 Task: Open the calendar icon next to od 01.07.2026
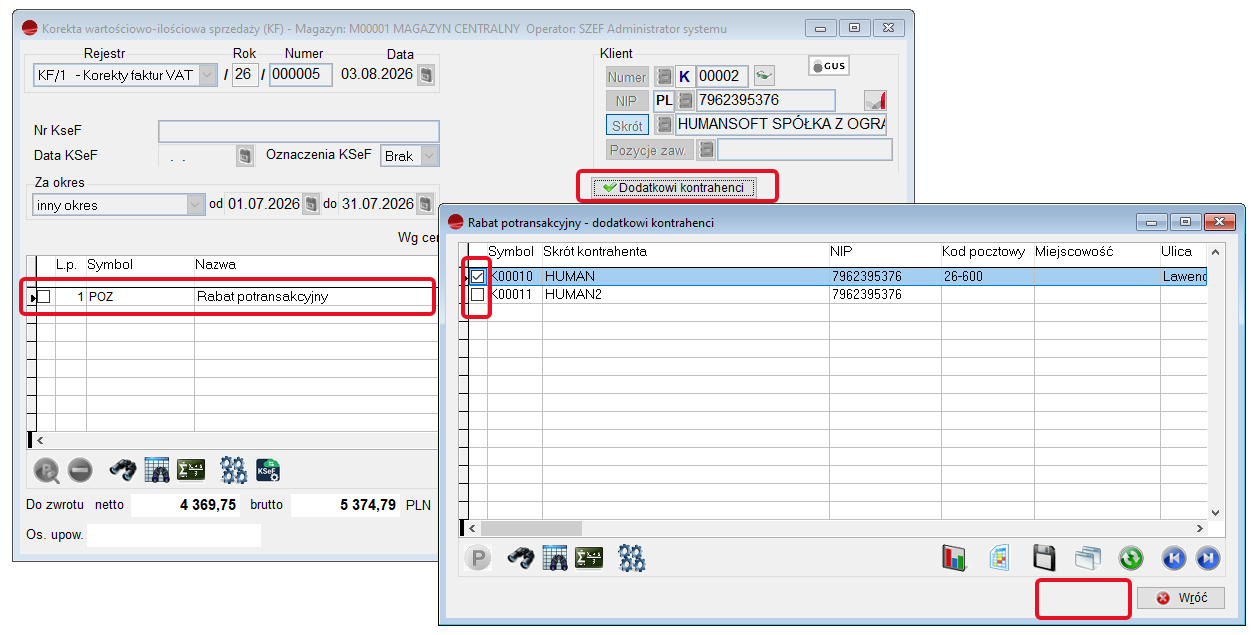(x=311, y=204)
